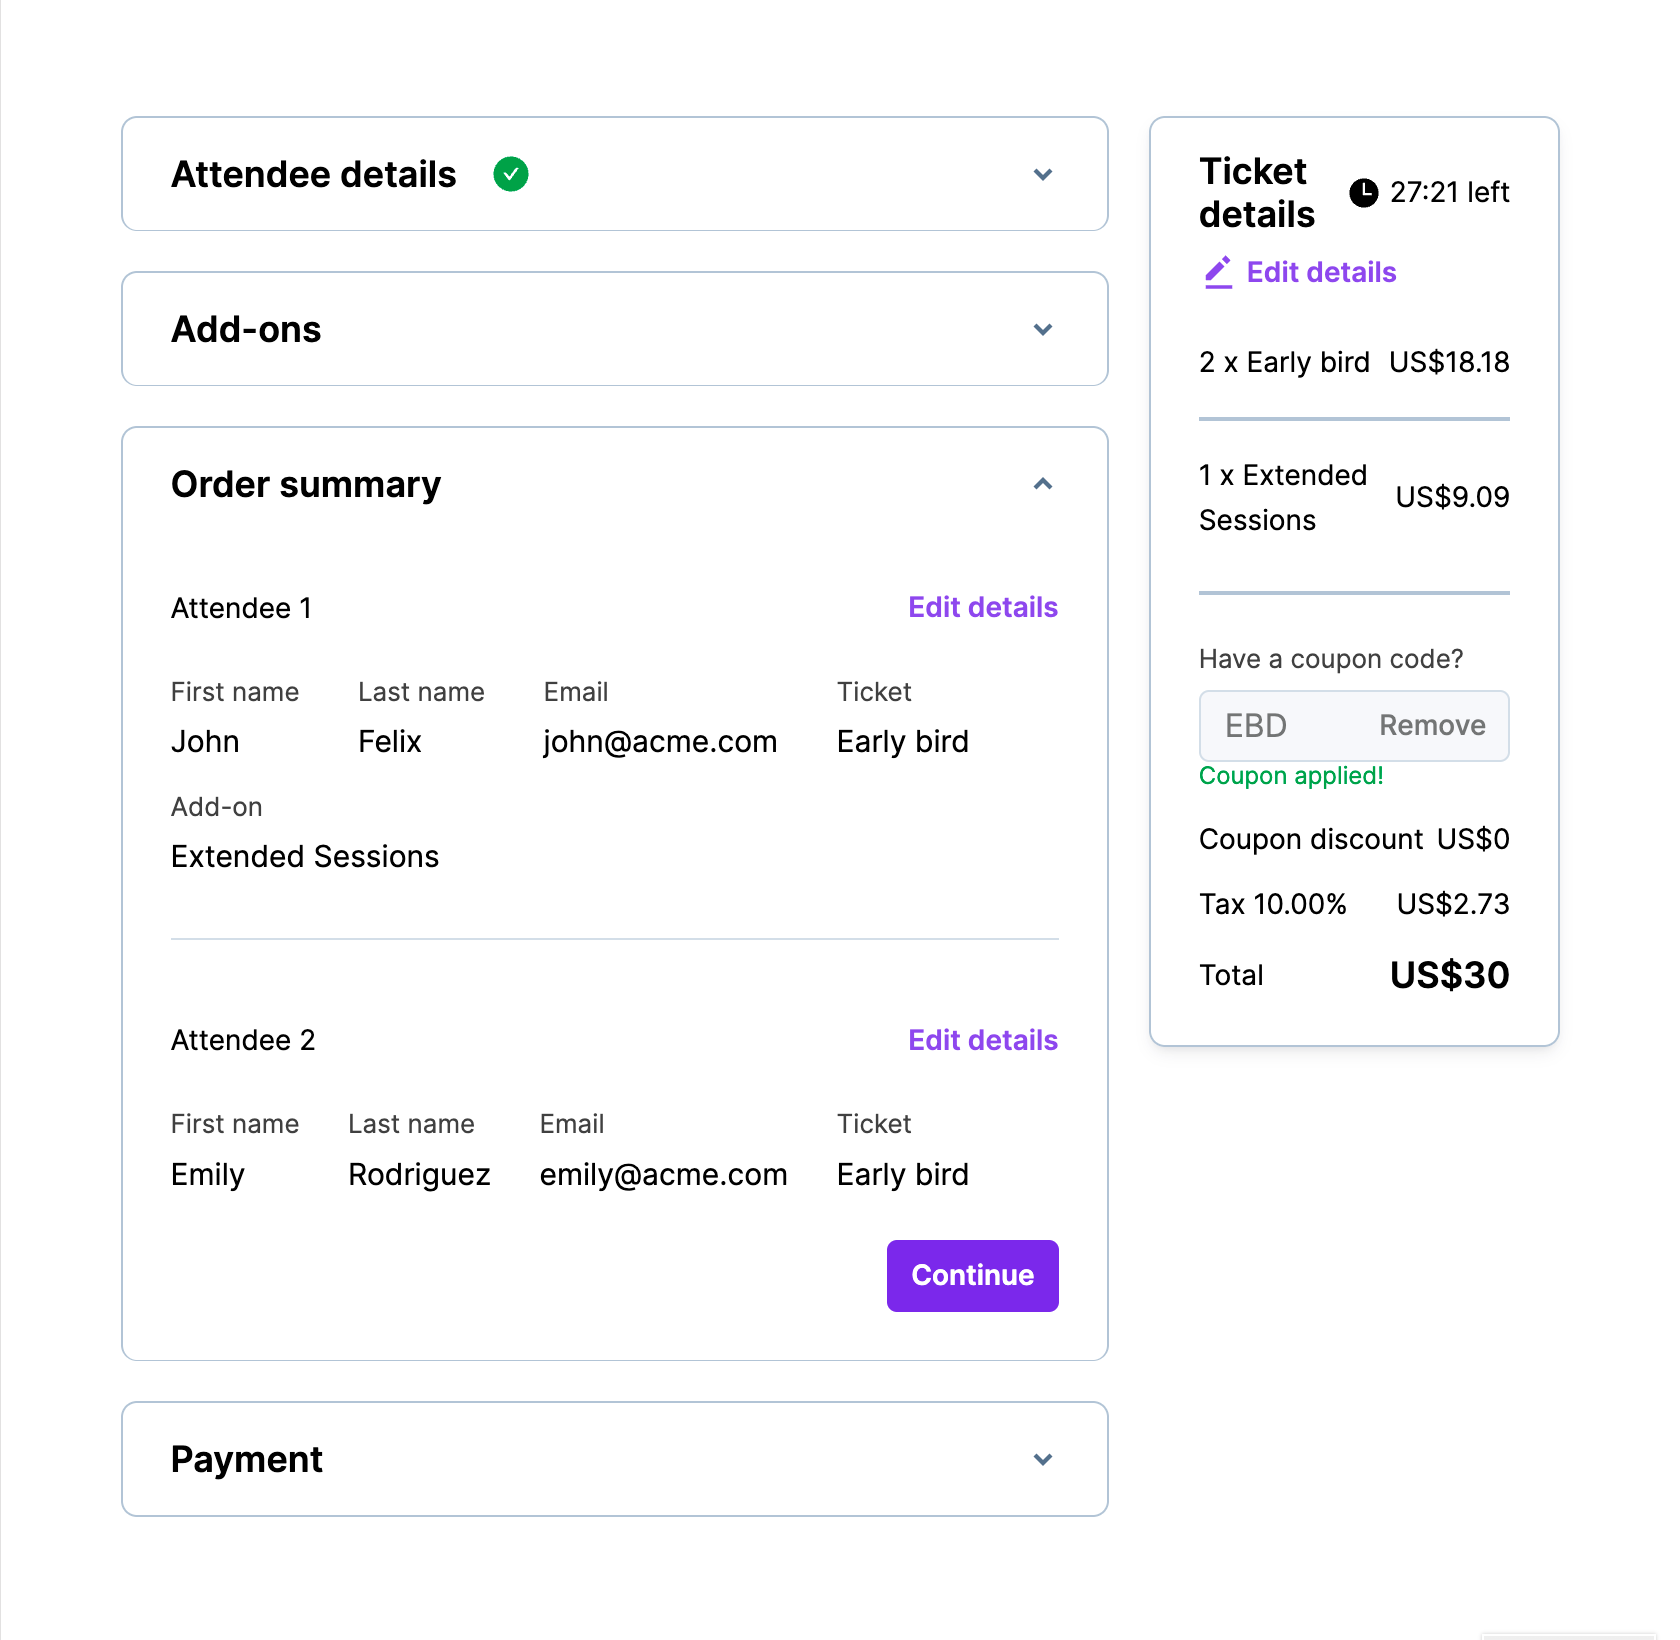The image size is (1680, 1640).
Task: Click the pencil edit icon in Ticket details
Action: click(x=1218, y=272)
